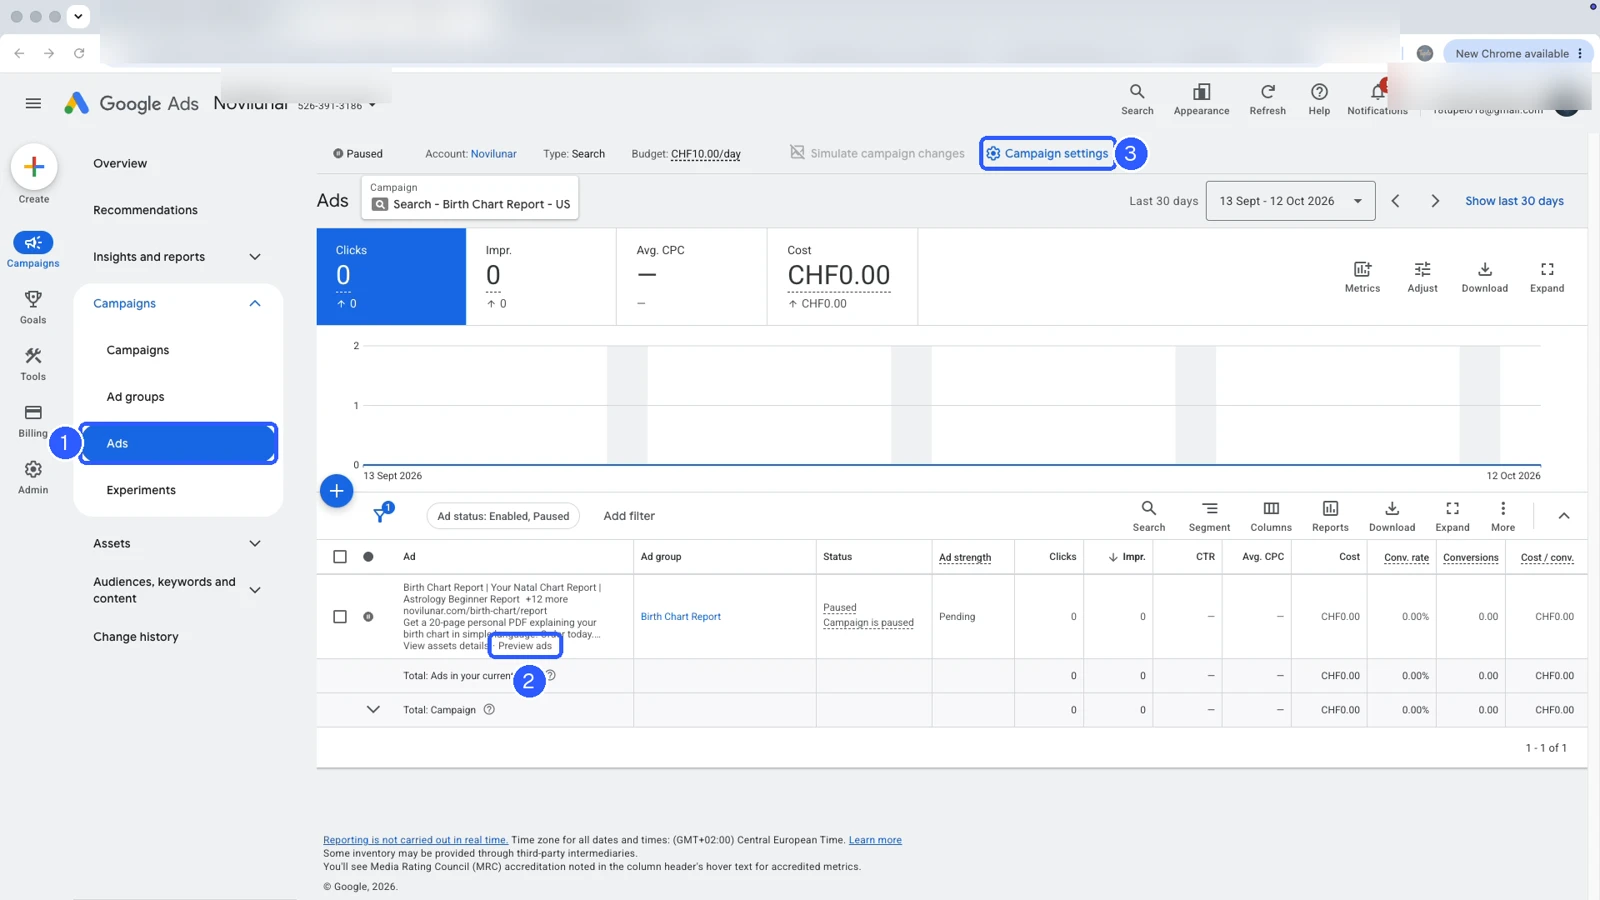Select the Clicks metric scorecard
This screenshot has width=1600, height=900.
point(391,277)
